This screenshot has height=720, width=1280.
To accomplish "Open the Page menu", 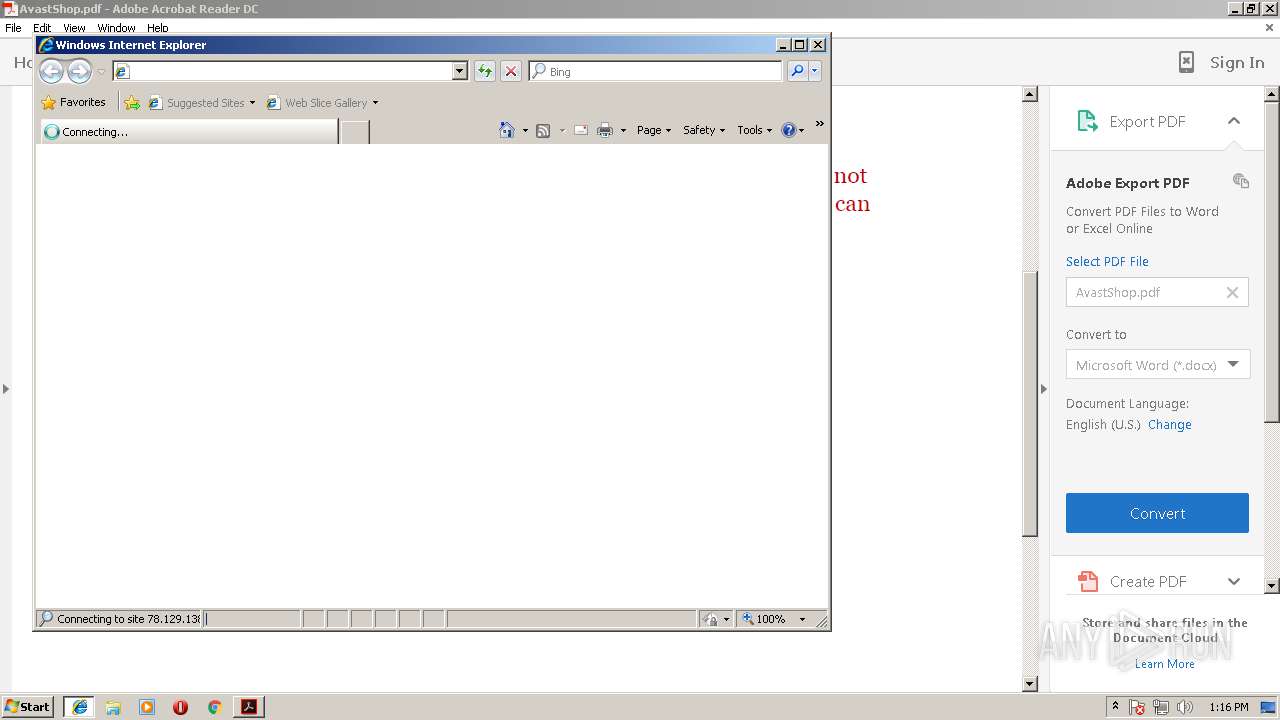I will coord(654,130).
